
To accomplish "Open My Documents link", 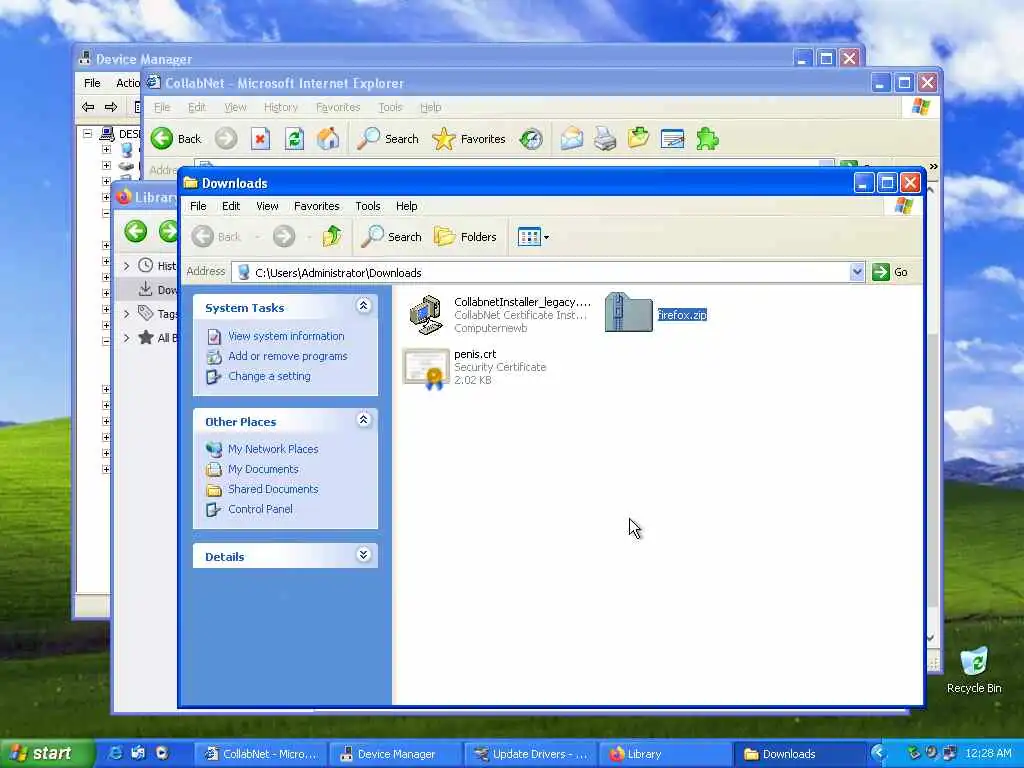I will pos(263,469).
